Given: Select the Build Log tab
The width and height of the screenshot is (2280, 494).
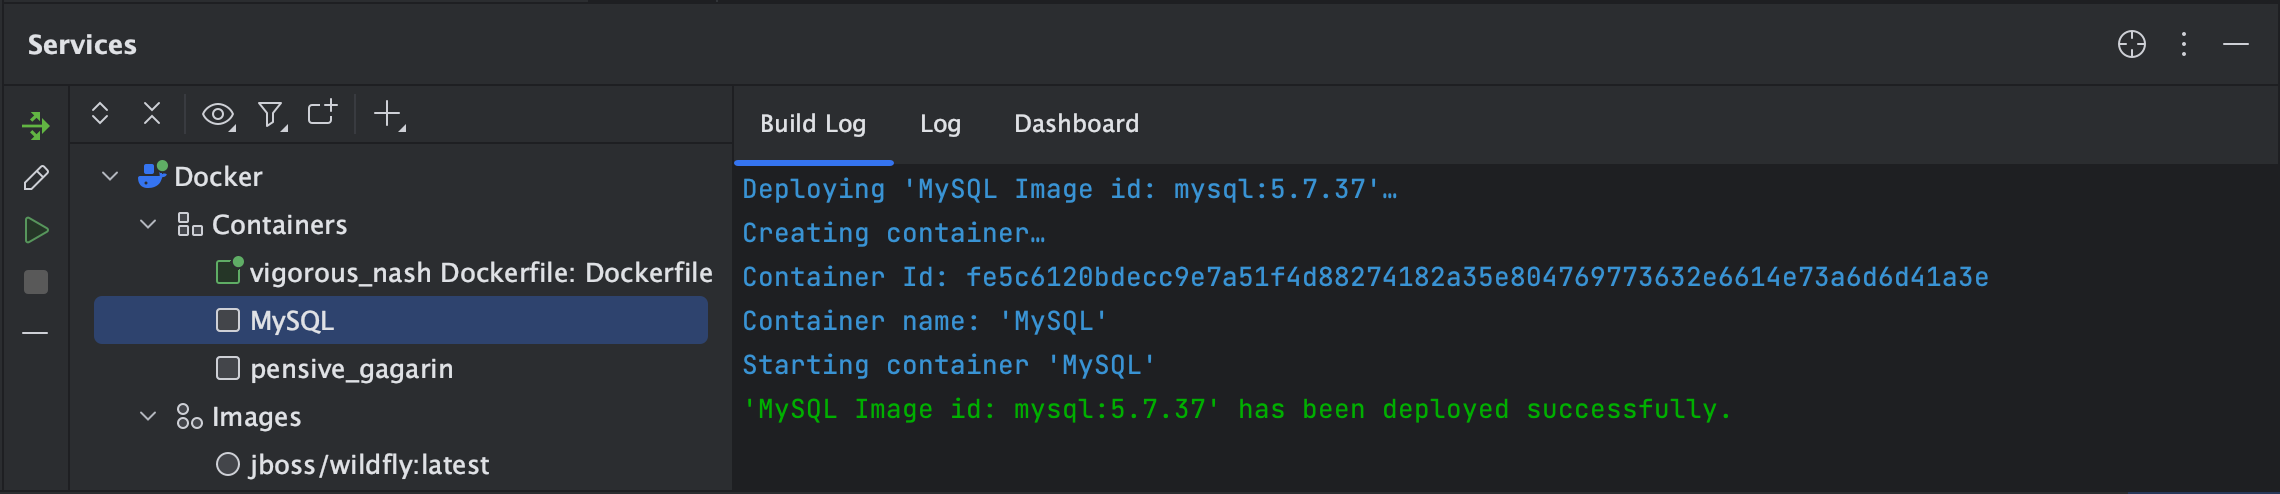Looking at the screenshot, I should click(813, 124).
